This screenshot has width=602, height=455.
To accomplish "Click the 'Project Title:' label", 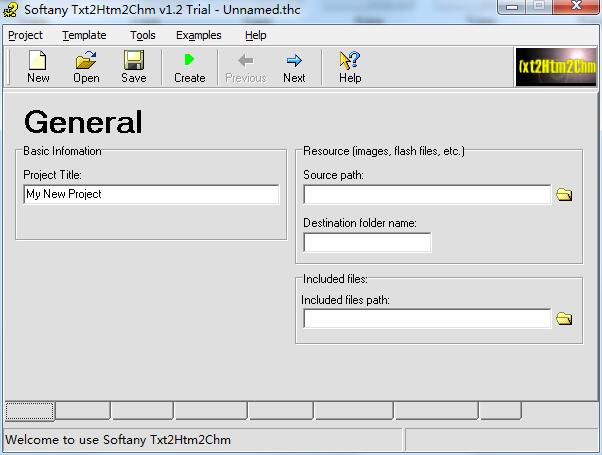I will [x=53, y=175].
